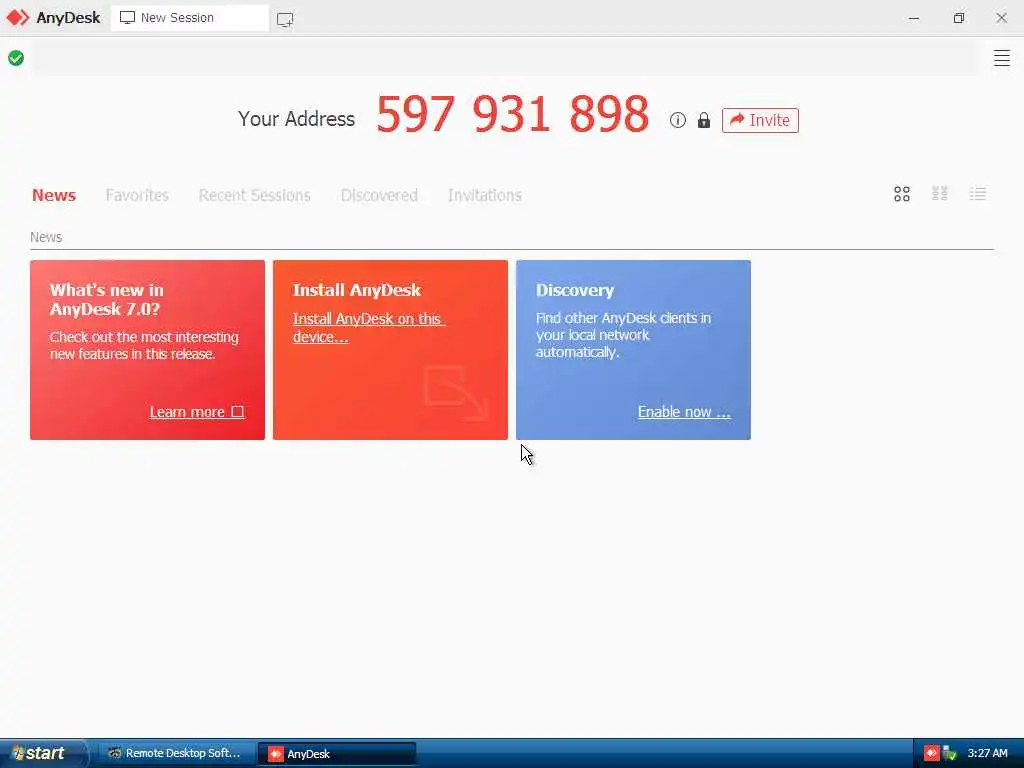
Task: Click the padlock security icon
Action: pos(703,120)
